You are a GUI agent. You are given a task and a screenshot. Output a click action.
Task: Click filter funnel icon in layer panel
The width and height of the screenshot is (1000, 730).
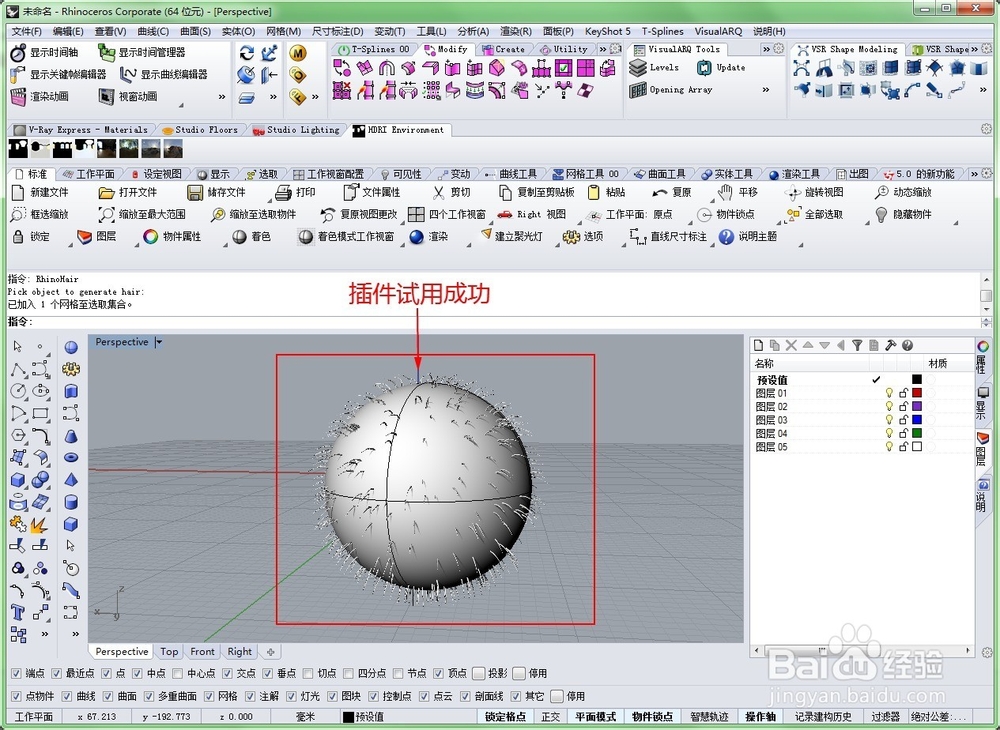click(857, 345)
